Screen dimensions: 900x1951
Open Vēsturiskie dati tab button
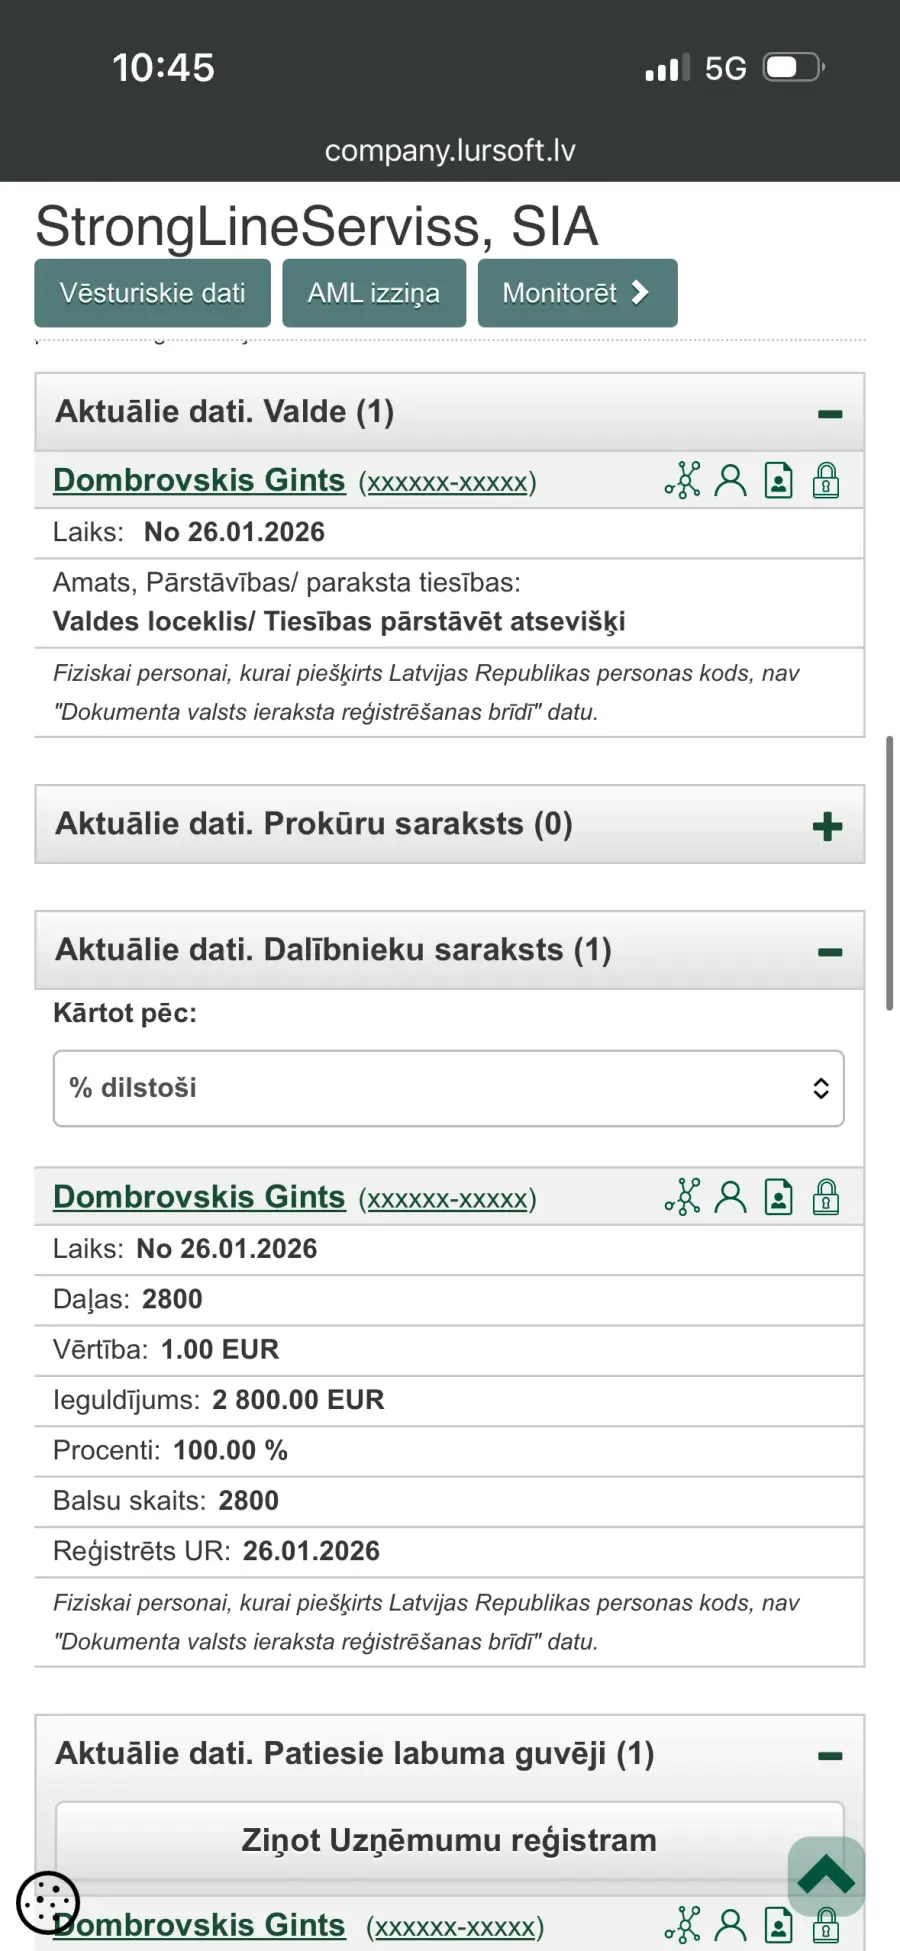[x=152, y=293]
